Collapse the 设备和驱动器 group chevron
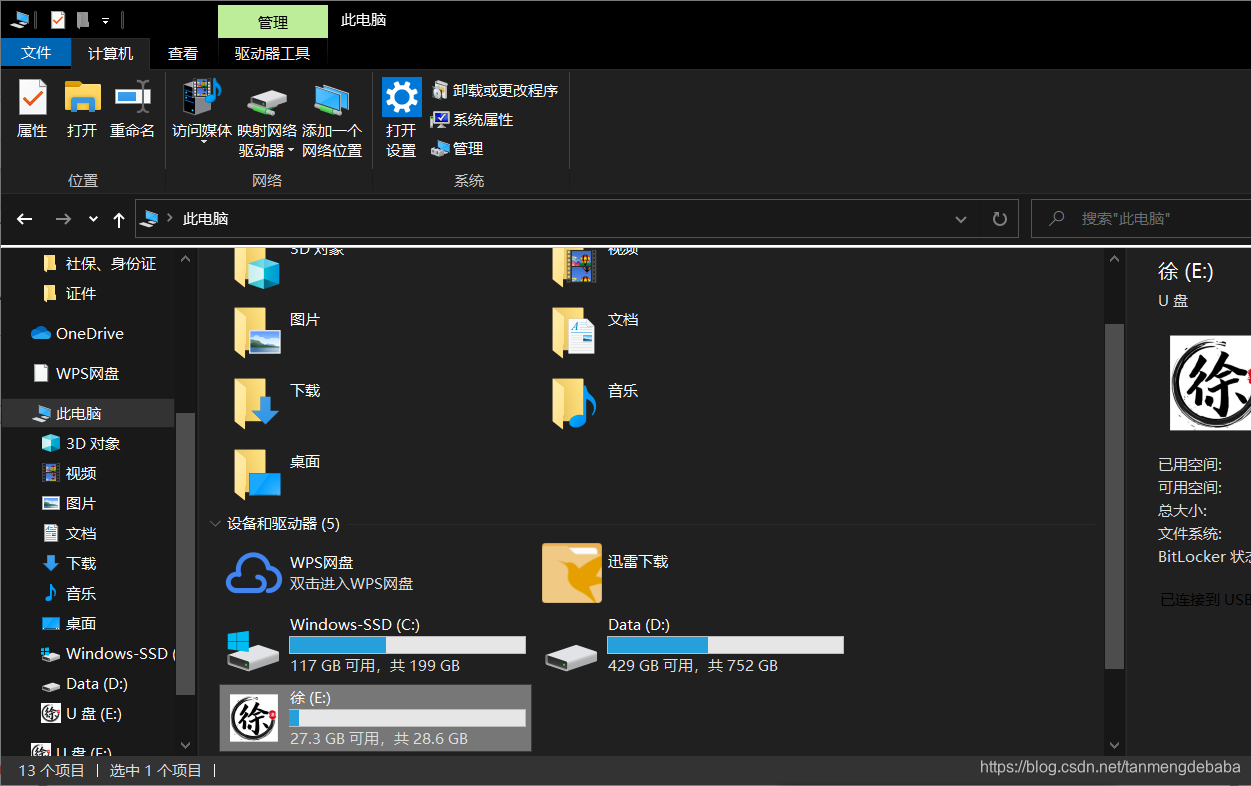Image resolution: width=1251 pixels, height=786 pixels. coord(215,523)
